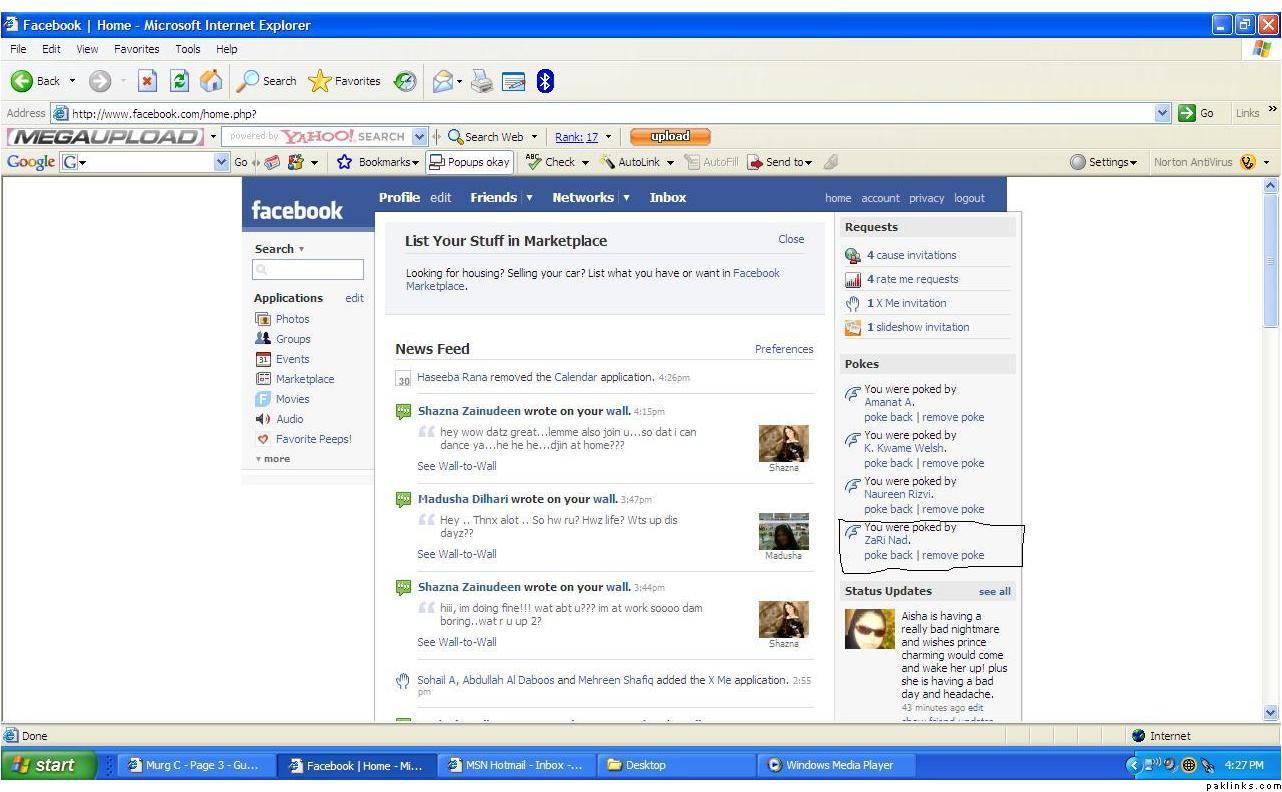Click the Facebook search input field

click(308, 270)
